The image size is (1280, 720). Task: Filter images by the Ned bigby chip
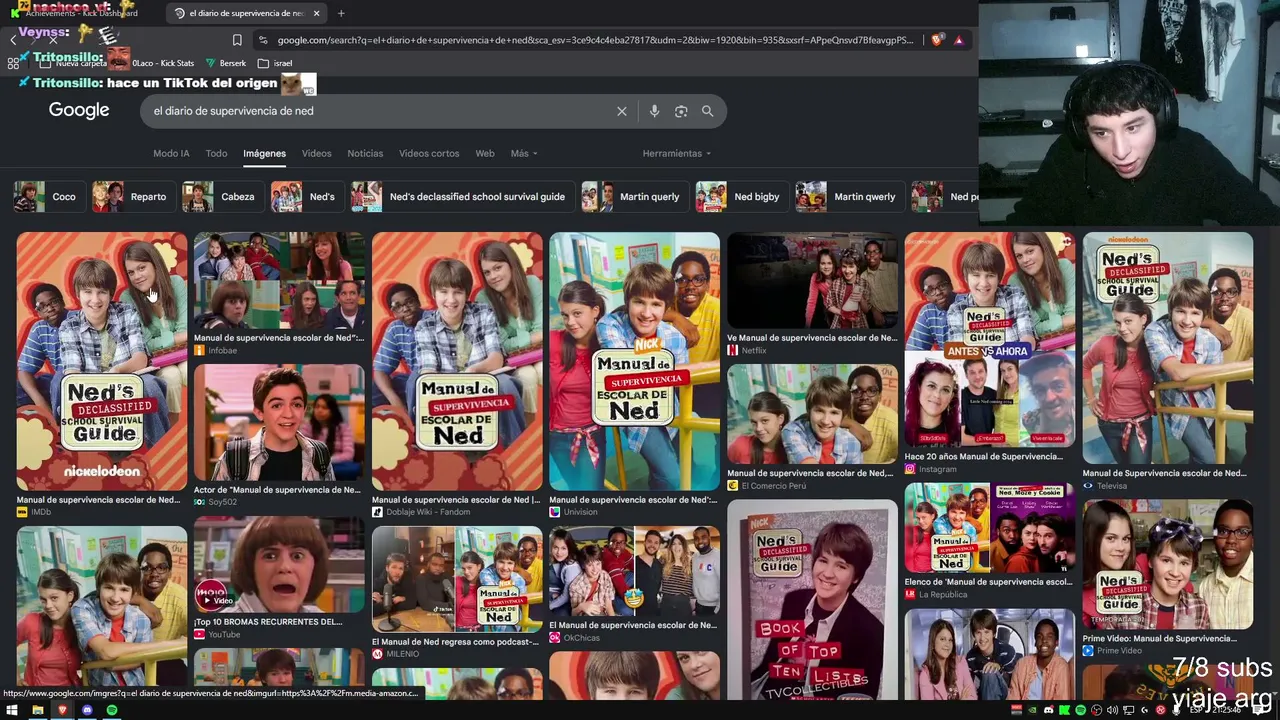(742, 197)
